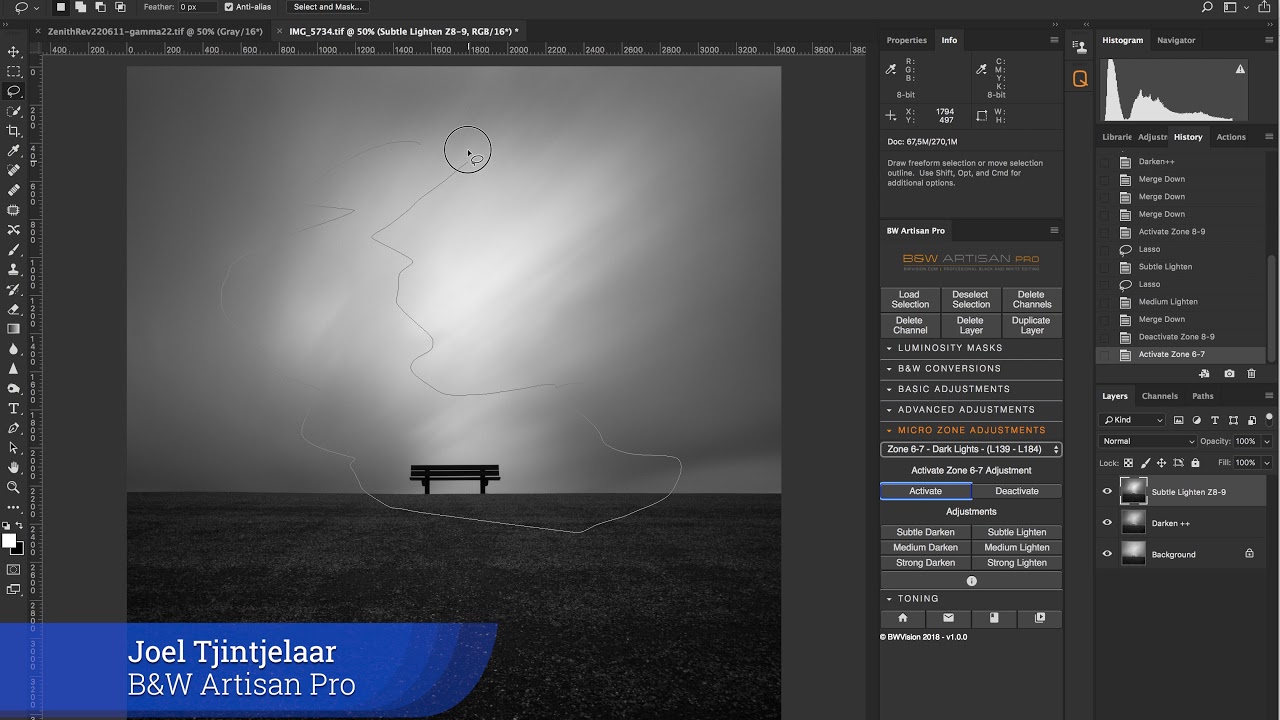Lock transparent pixels icon
The height and width of the screenshot is (720, 1280).
point(1128,463)
